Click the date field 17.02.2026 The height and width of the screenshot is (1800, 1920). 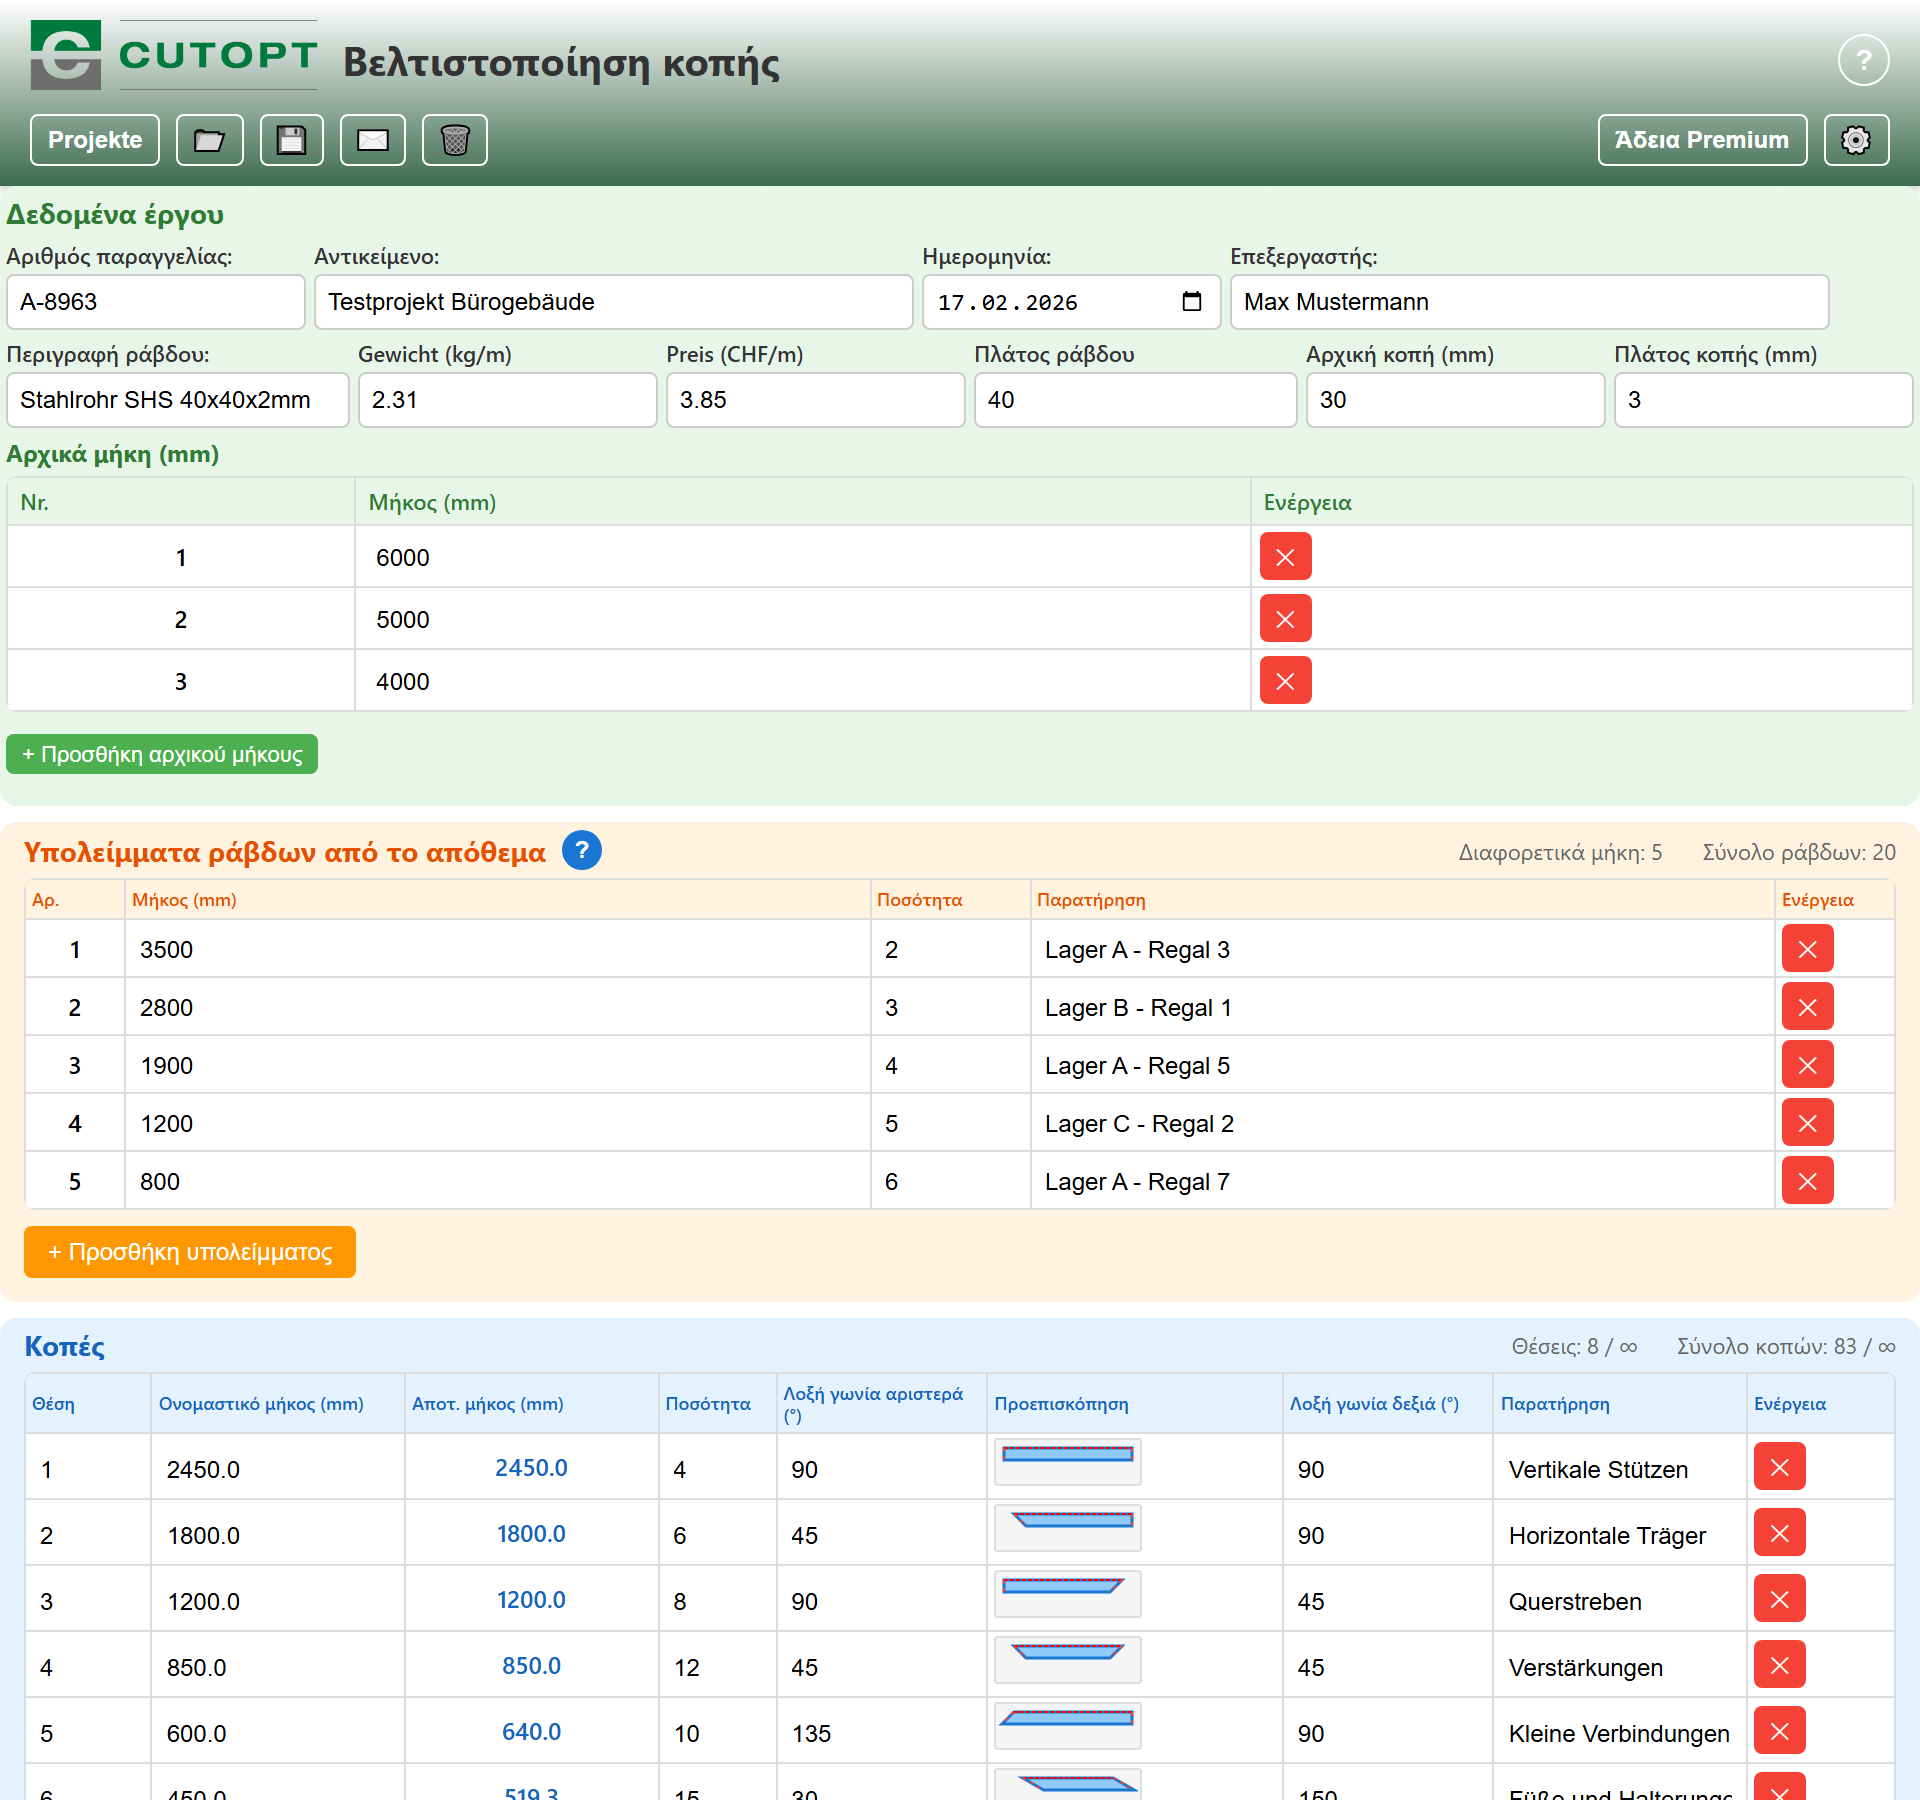click(x=1072, y=302)
